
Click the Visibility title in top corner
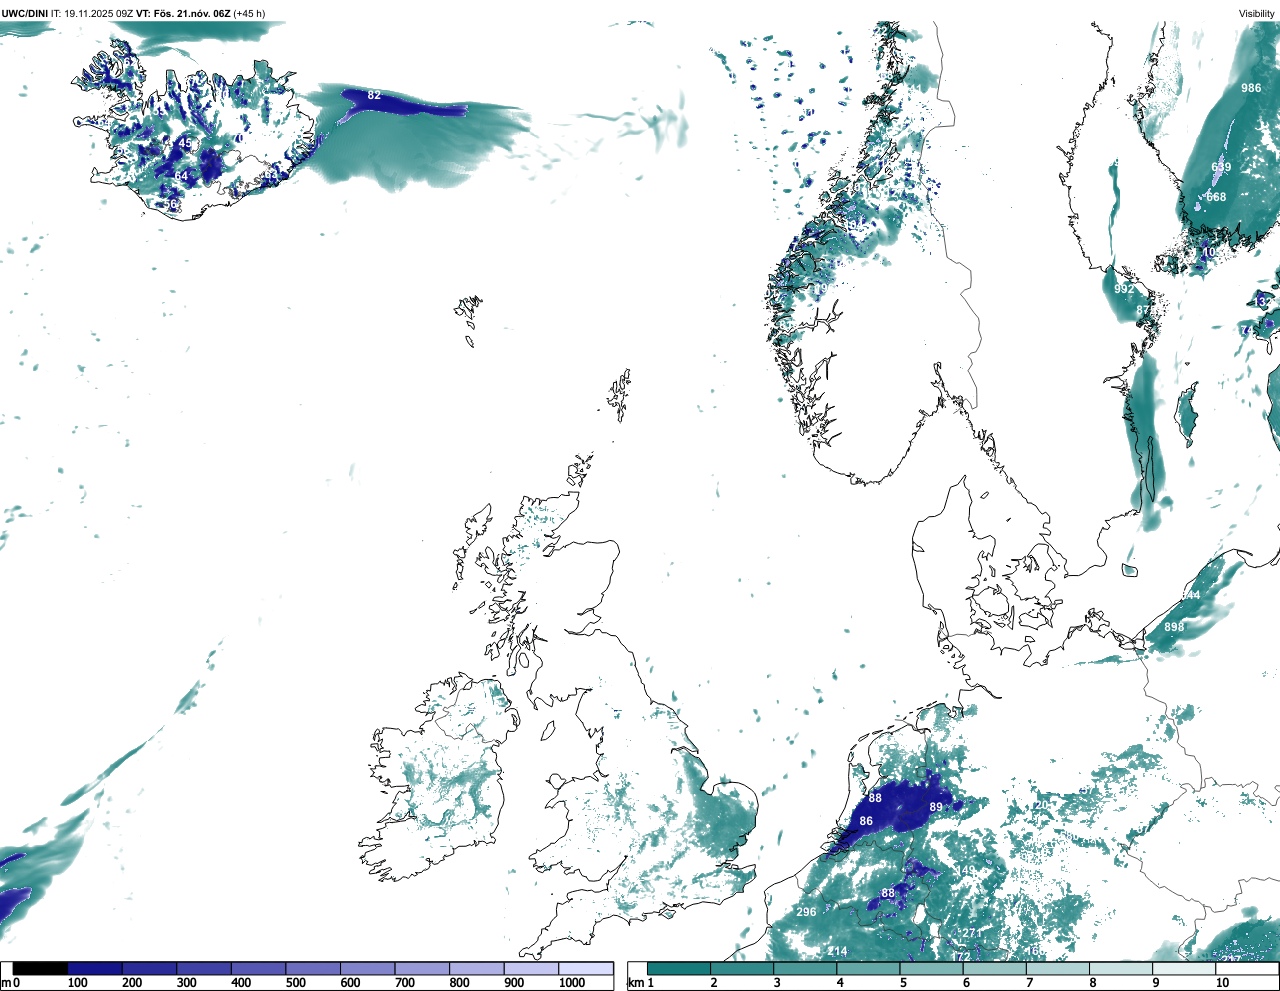tap(1257, 13)
